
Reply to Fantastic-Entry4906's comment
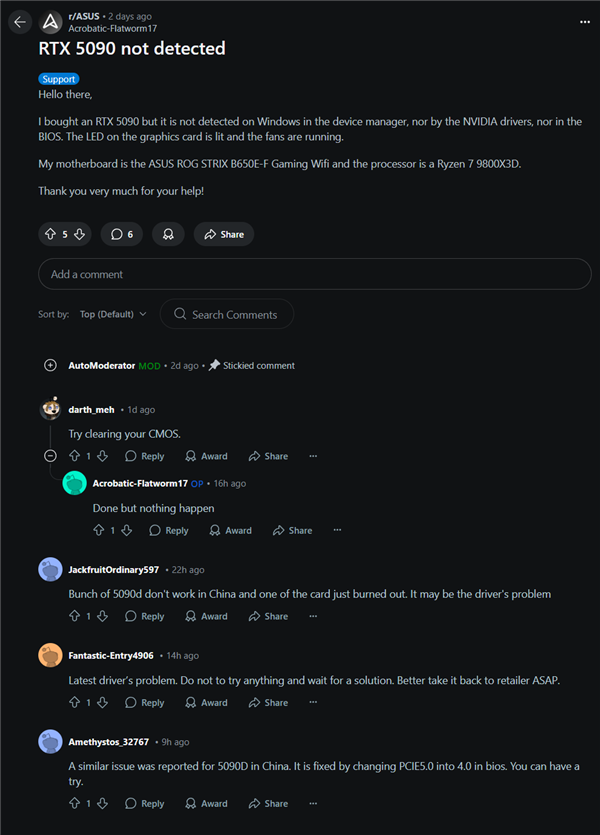point(145,703)
